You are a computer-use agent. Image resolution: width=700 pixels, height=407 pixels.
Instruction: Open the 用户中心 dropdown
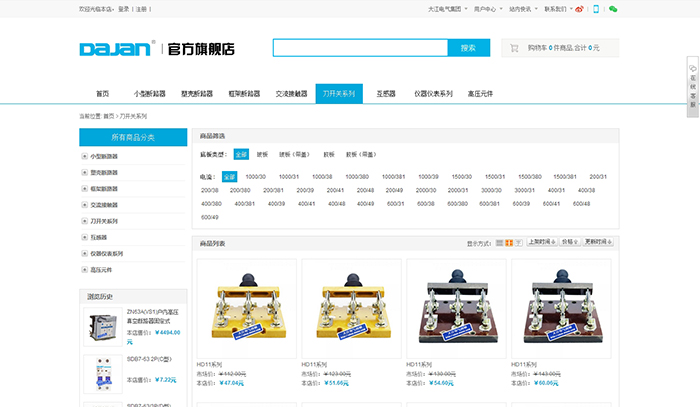click(488, 9)
